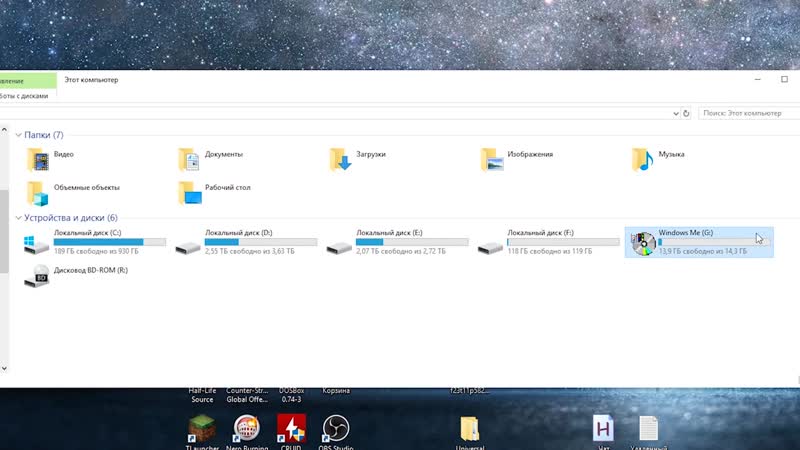
Task: Collapse the Папки (7) group
Action: (19, 135)
